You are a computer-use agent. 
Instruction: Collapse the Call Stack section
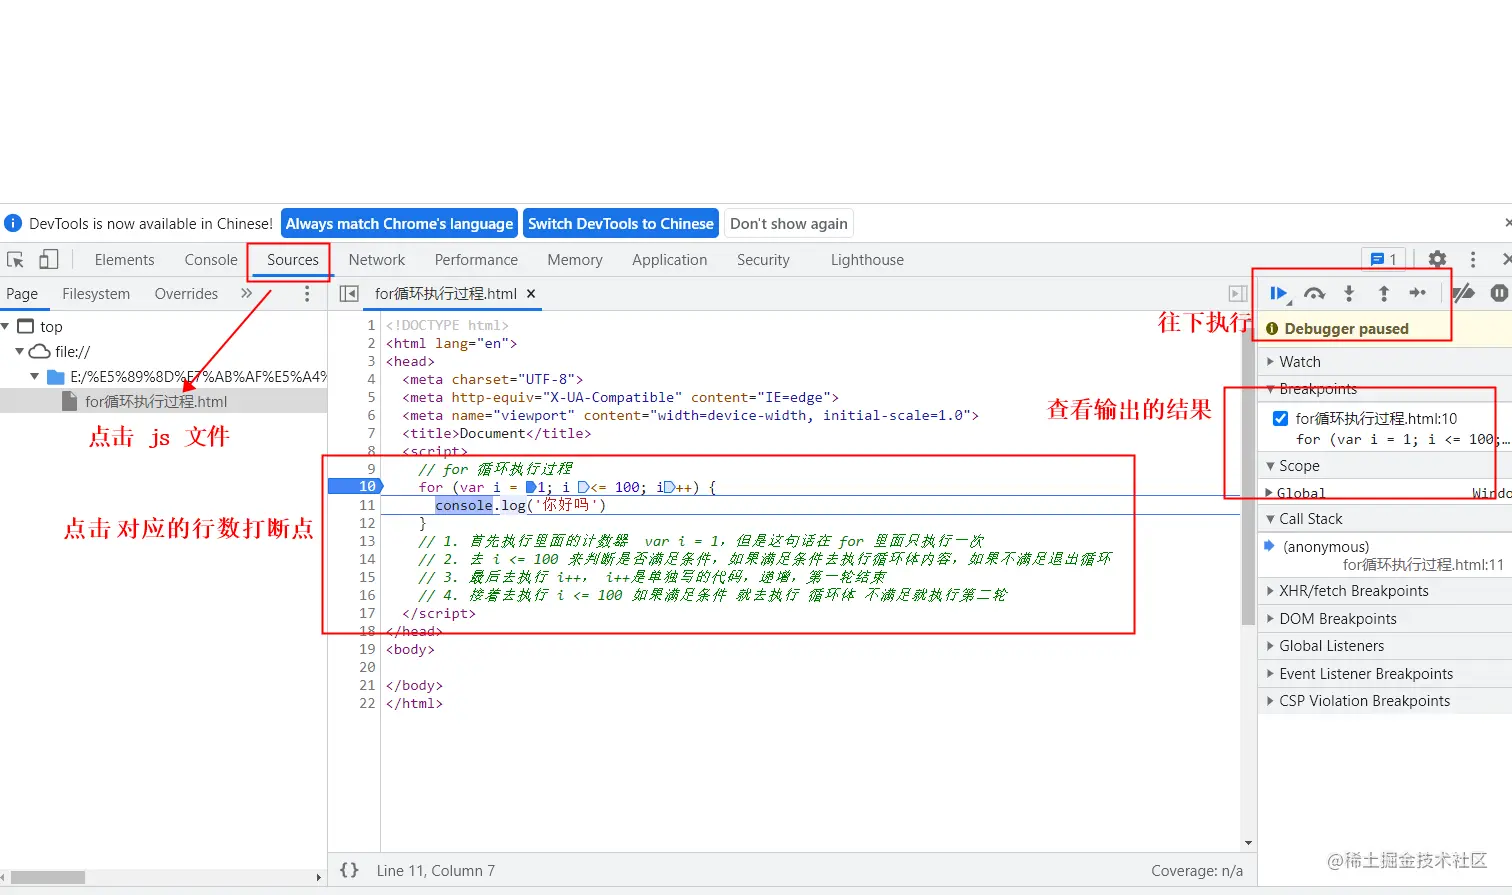pos(1385,519)
